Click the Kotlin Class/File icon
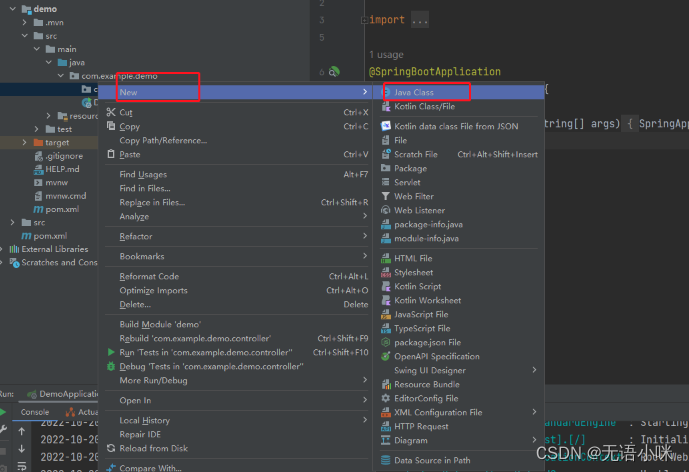The image size is (689, 472). click(386, 106)
